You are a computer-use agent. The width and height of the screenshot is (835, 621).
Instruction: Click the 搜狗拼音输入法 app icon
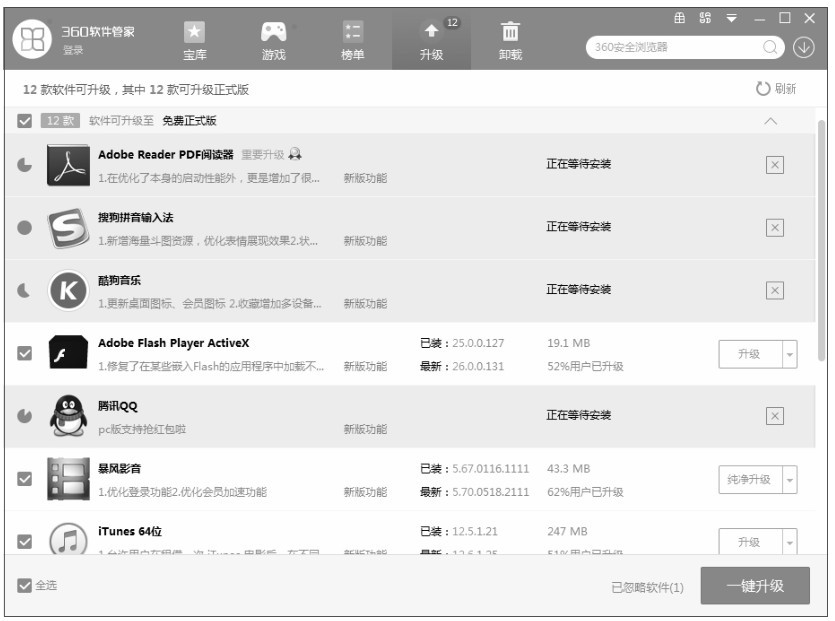coord(68,228)
